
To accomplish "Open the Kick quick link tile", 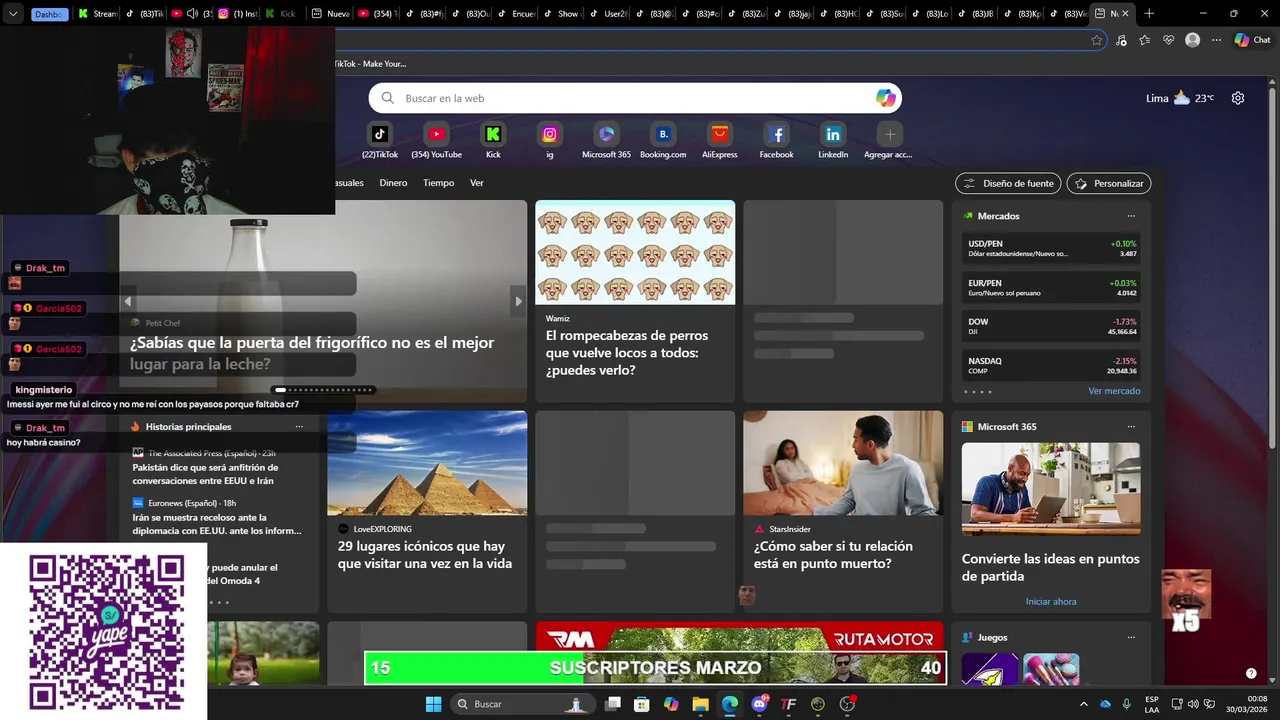I will [x=493, y=139].
